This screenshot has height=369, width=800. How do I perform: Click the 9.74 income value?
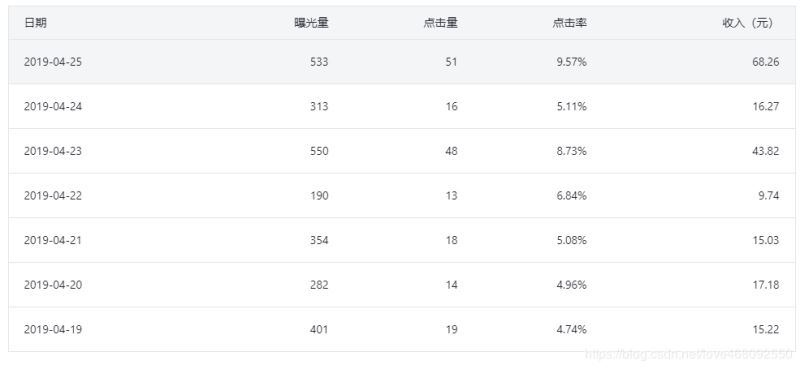click(x=768, y=196)
